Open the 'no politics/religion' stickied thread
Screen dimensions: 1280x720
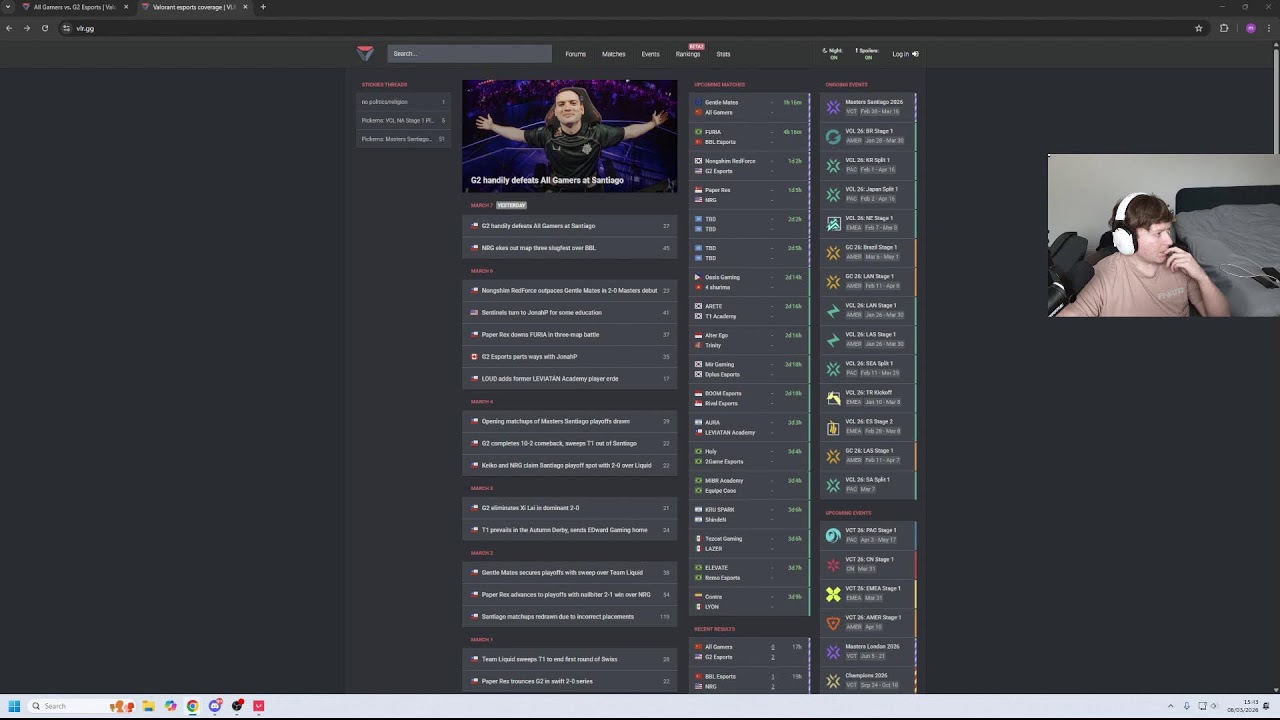(x=403, y=102)
